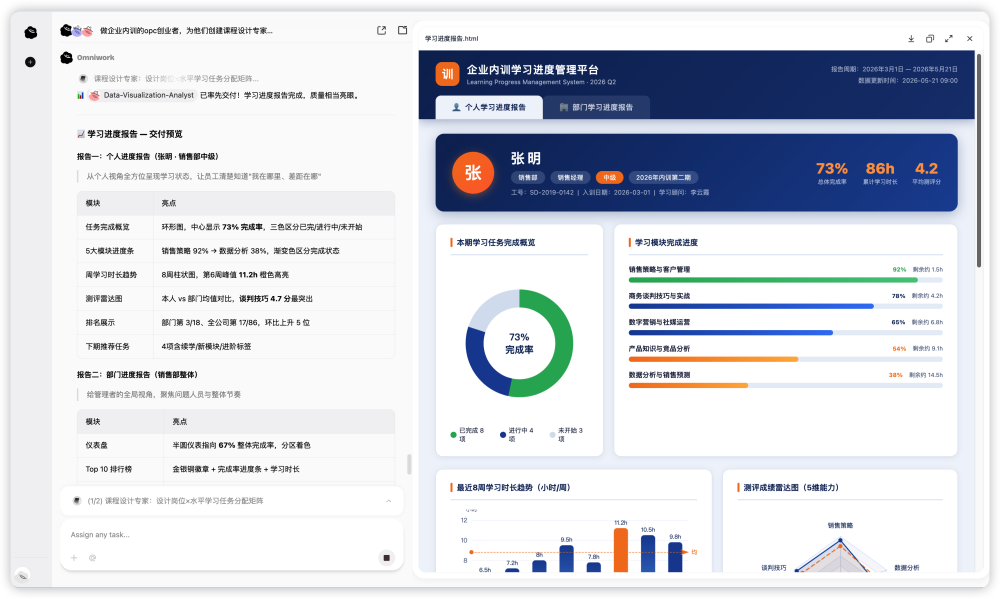Click the agent icon in the (1/2) task bar

tap(77, 501)
